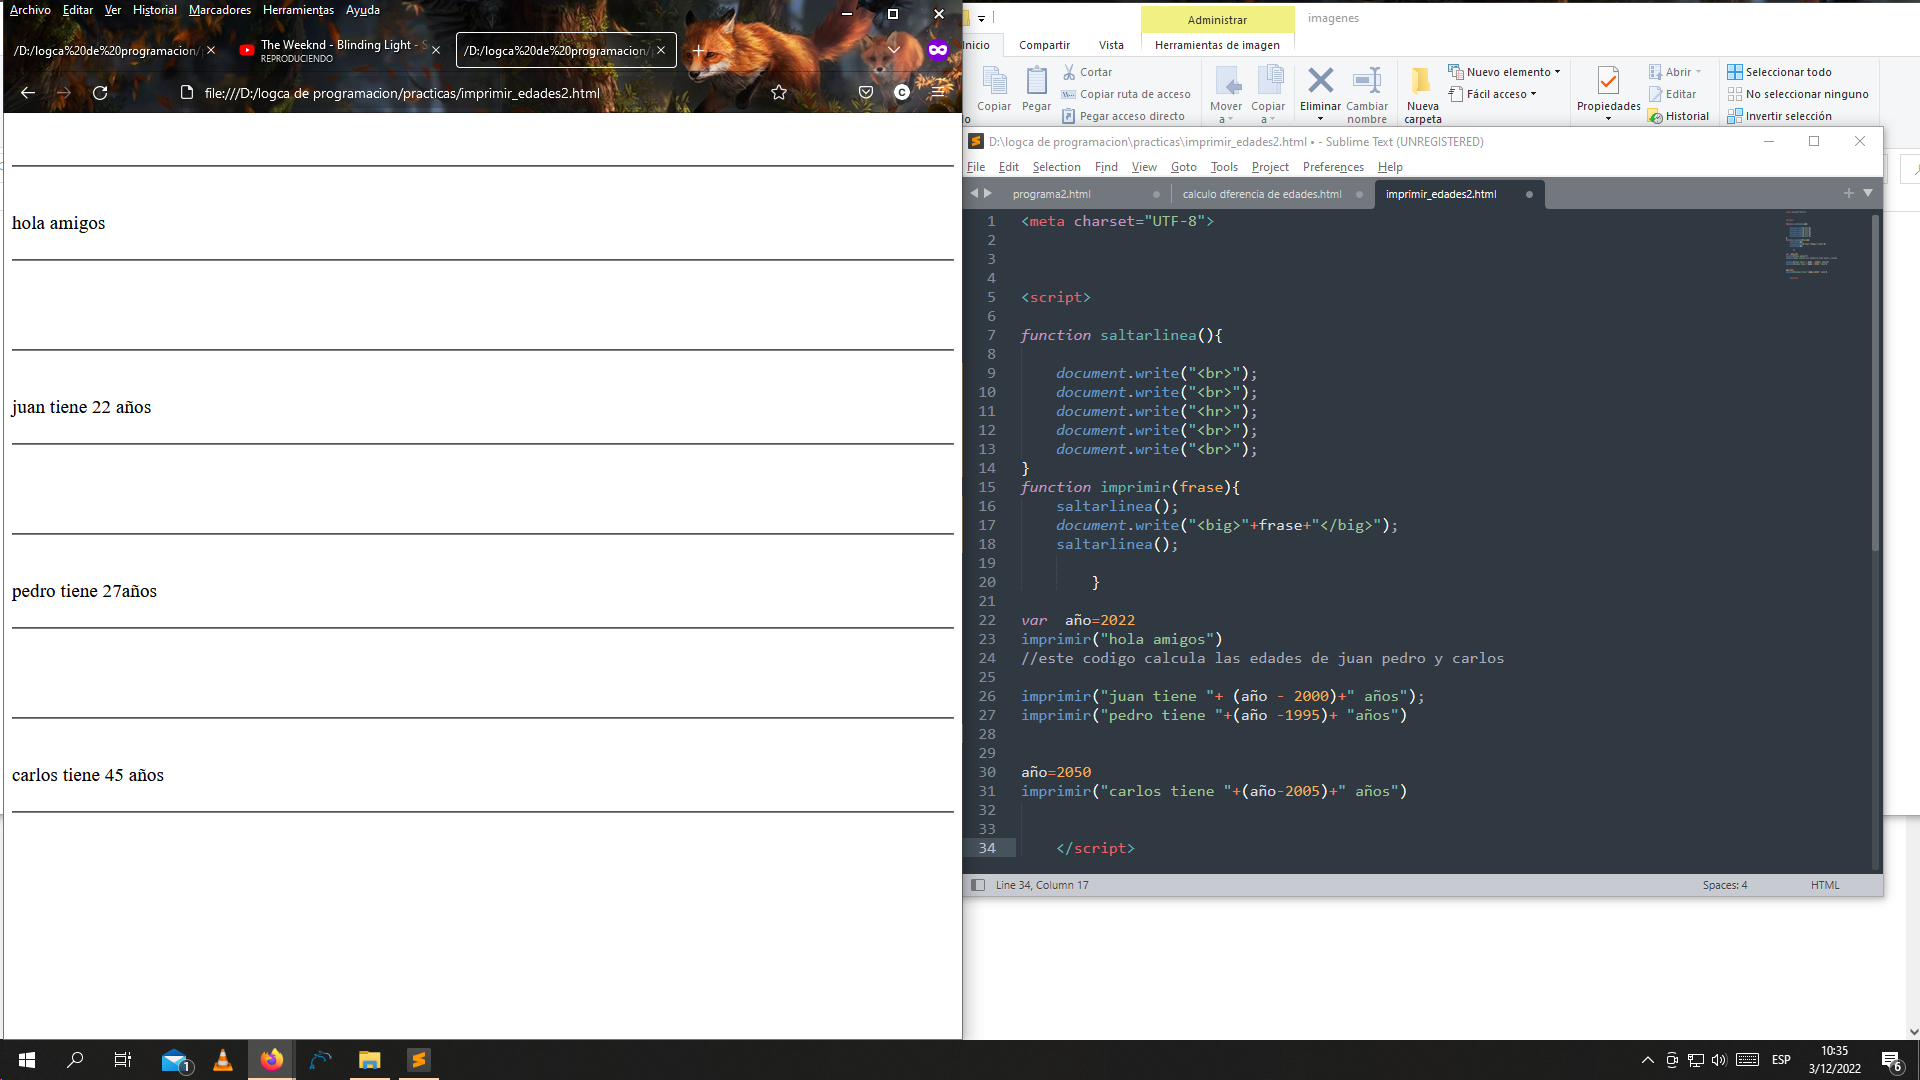Click Sublime tab scroll left arrow
The height and width of the screenshot is (1080, 1920).
[974, 193]
